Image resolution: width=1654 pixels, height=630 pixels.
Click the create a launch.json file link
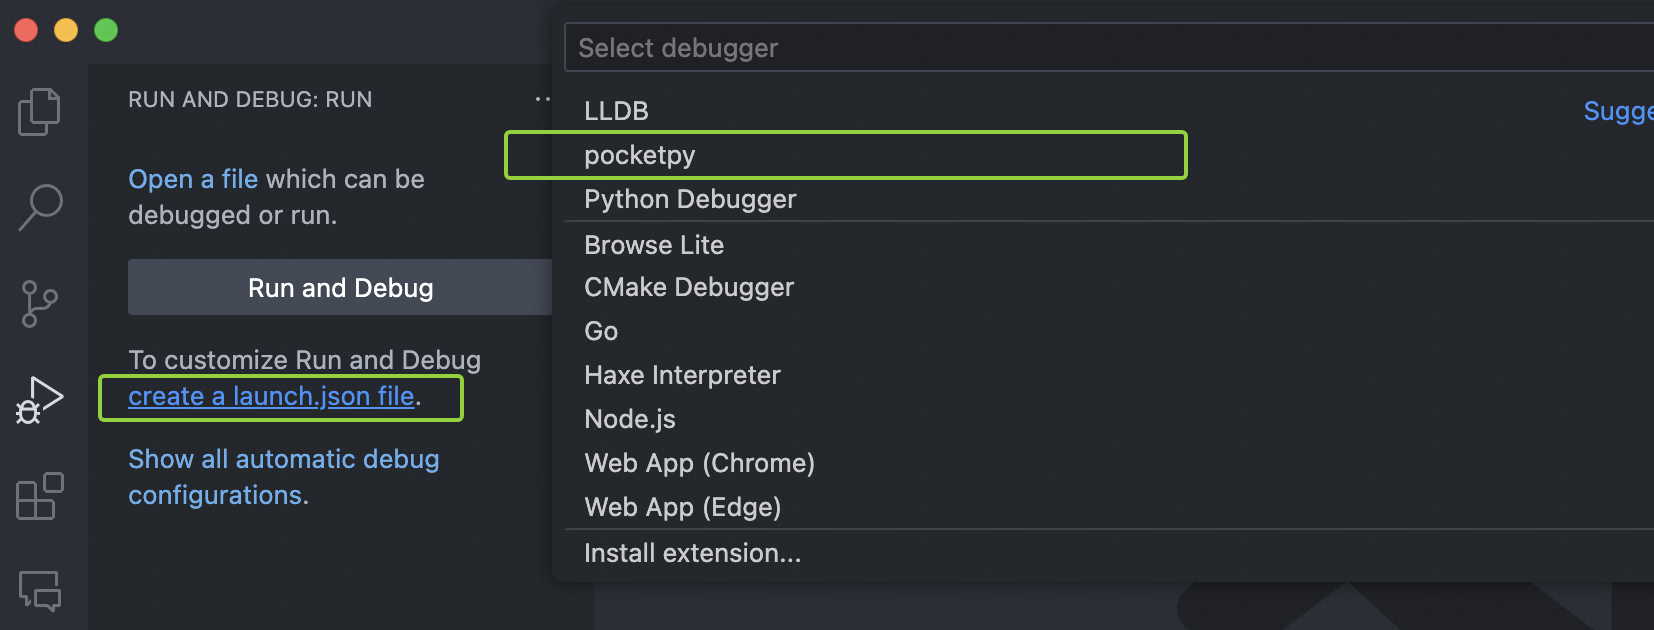(271, 396)
